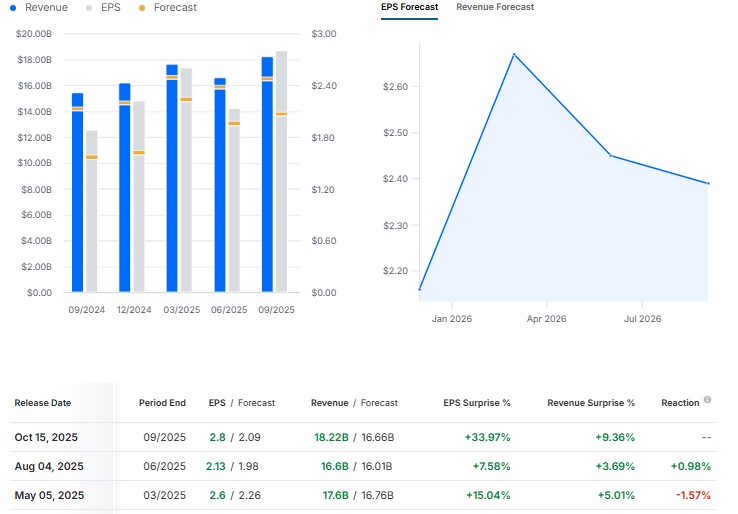Screen dimensions: 738x514
Task: Click orange forecast marker on 12/2024 revenue bar
Action: coord(125,103)
